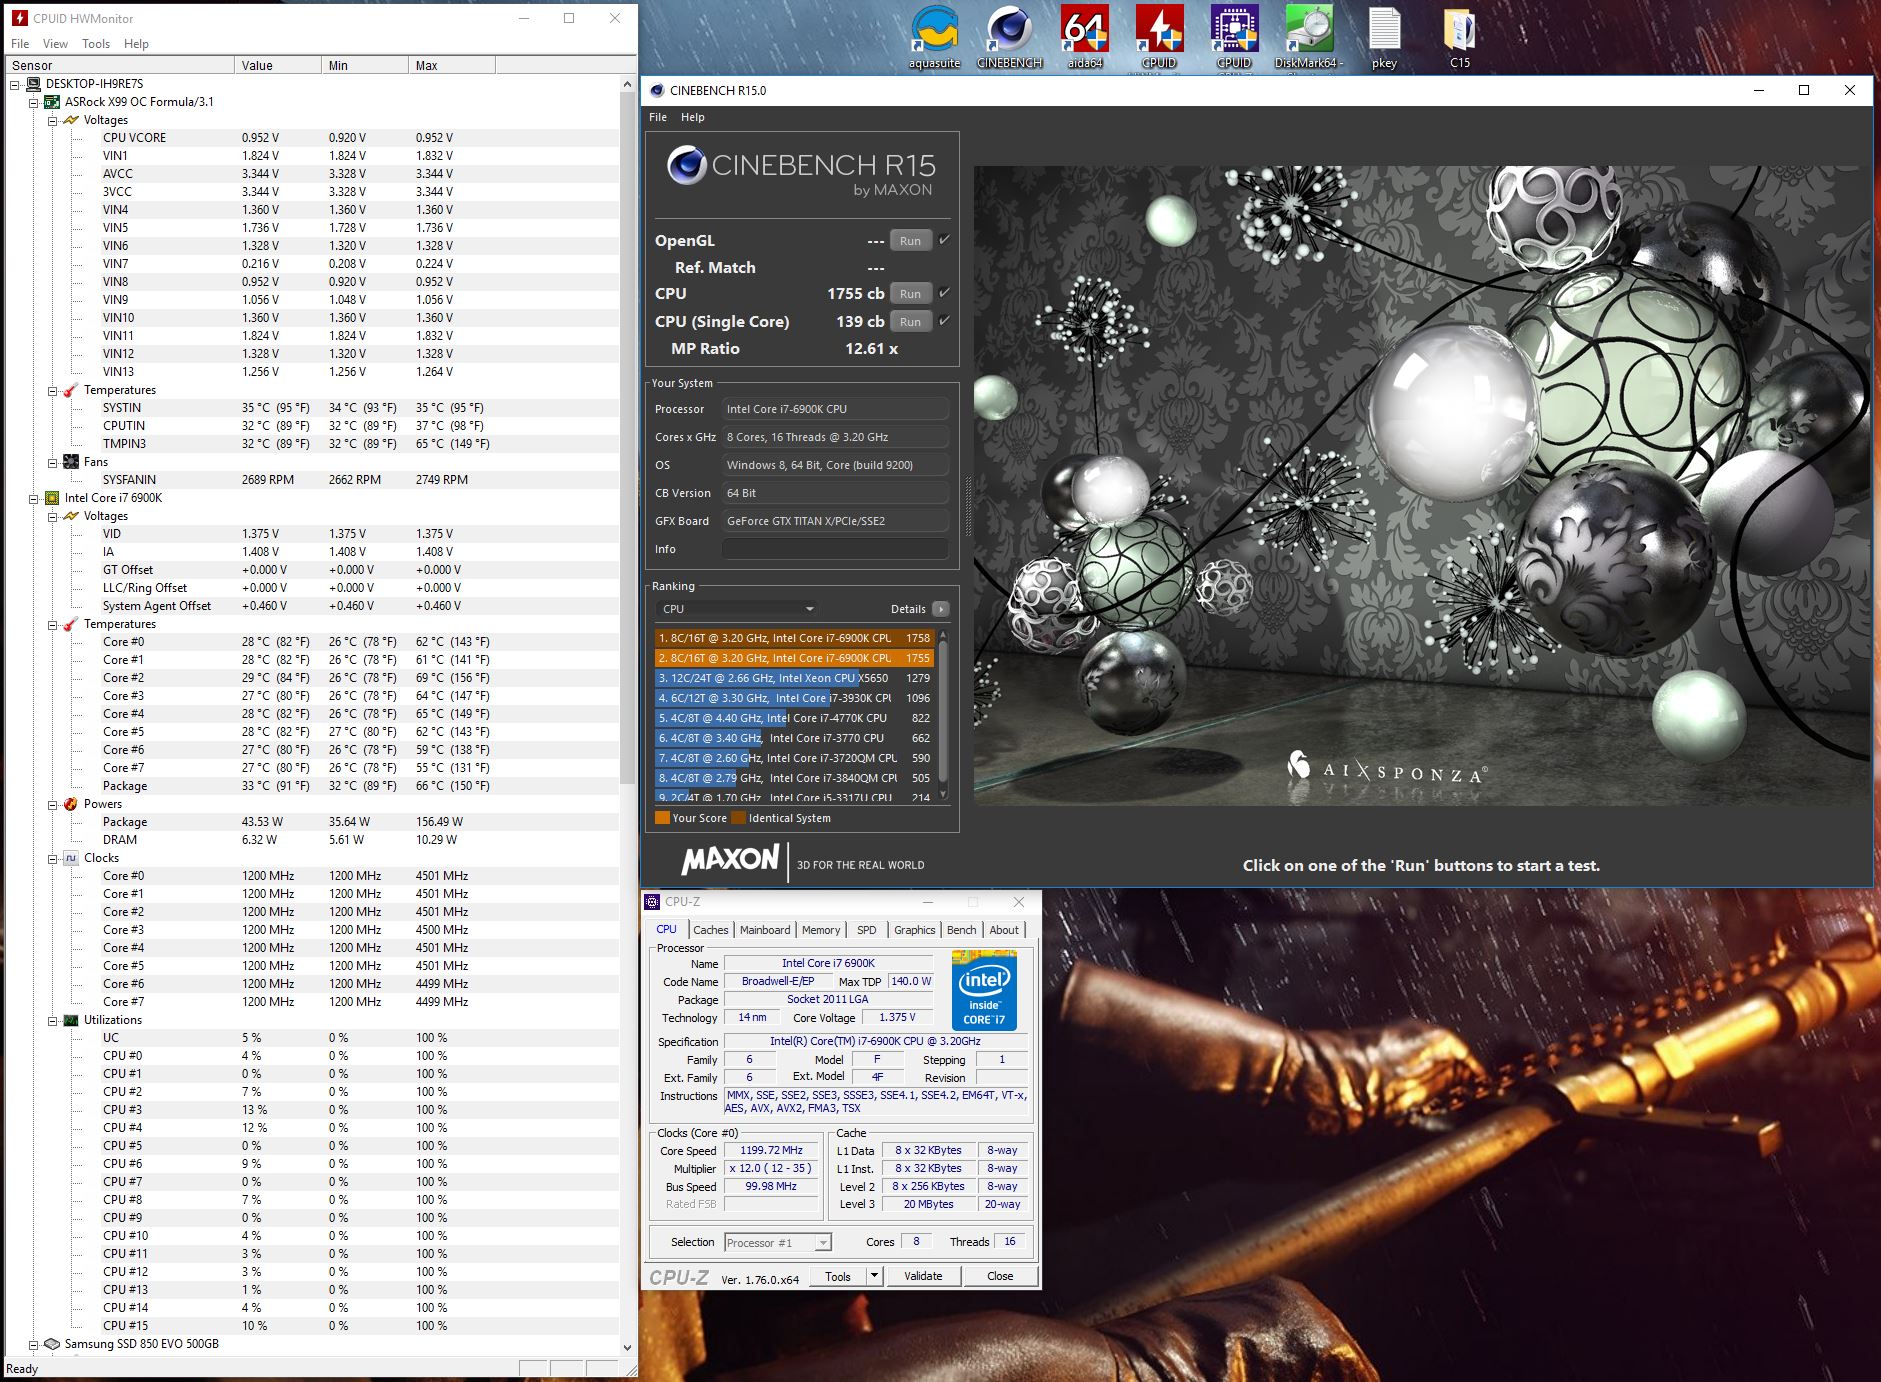
Task: Run the CPU multi-core benchmark
Action: (910, 293)
